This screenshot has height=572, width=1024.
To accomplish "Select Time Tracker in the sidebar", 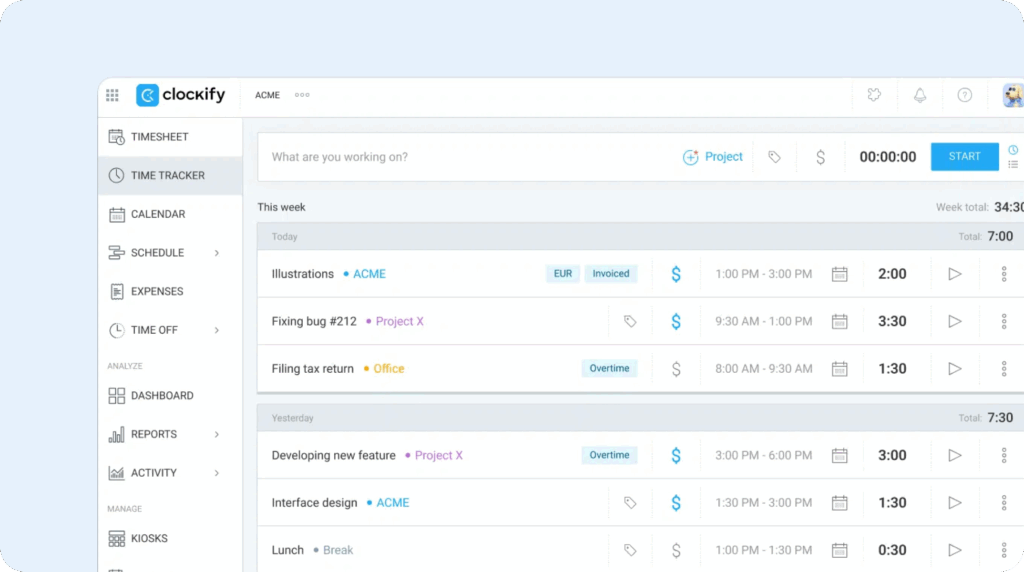I will click(170, 175).
